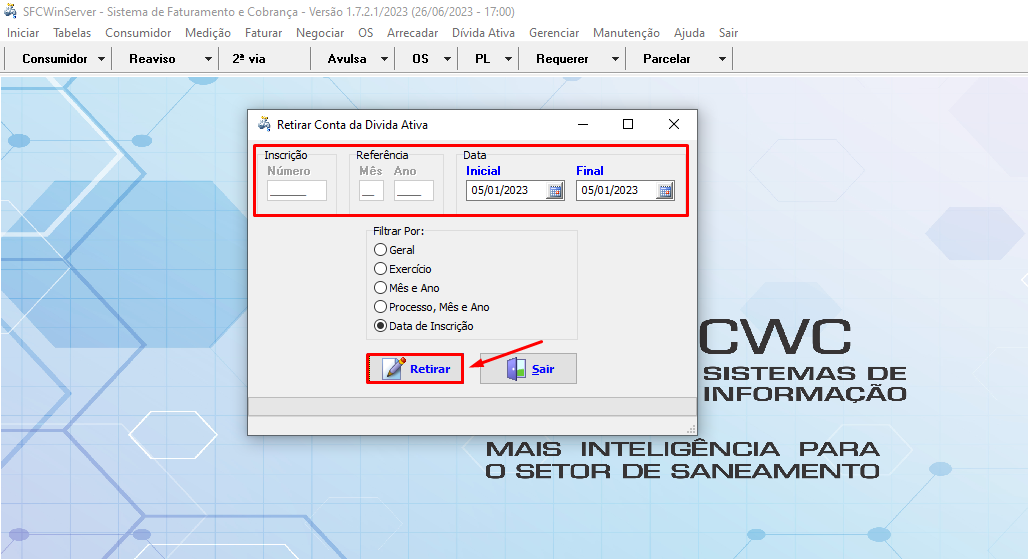Open the Final date calendar picker
This screenshot has height=559, width=1028.
coord(665,191)
